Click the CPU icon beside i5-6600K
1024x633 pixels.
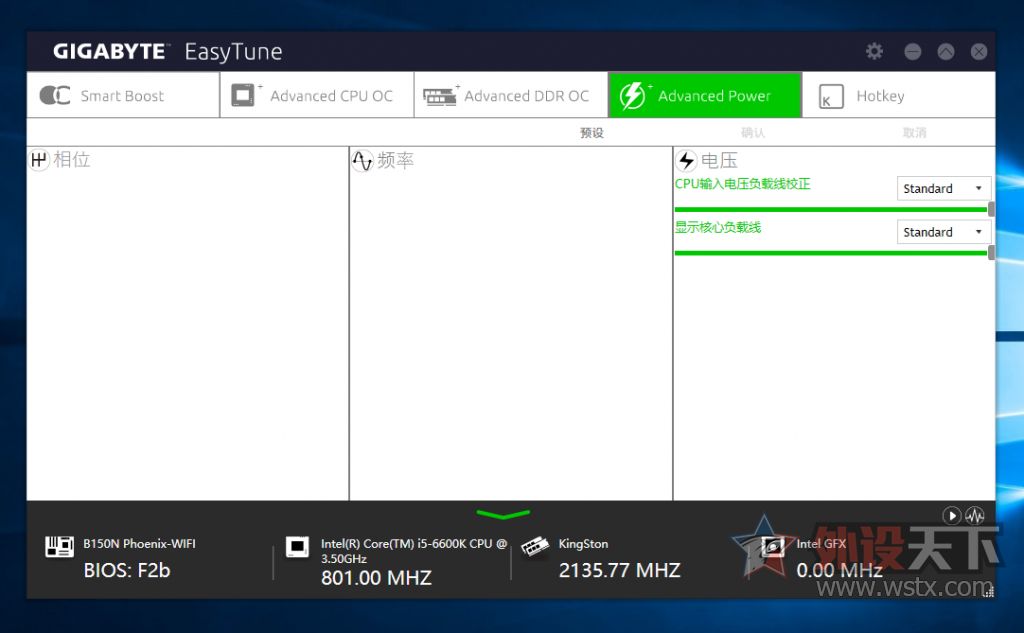pos(297,546)
